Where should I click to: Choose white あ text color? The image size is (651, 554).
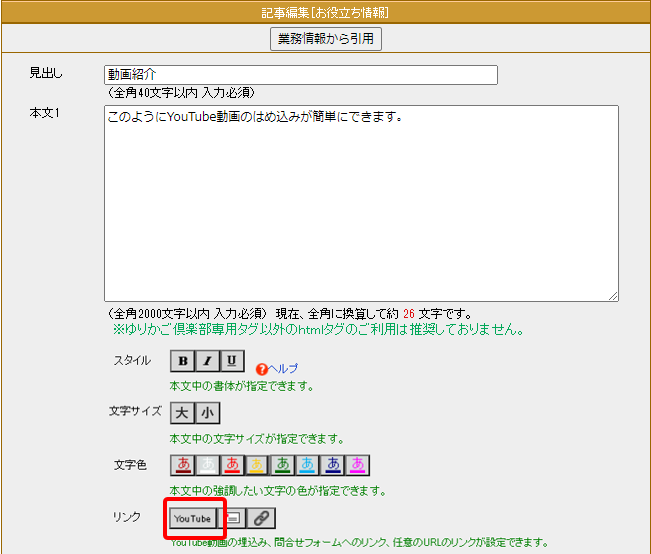[x=208, y=465]
